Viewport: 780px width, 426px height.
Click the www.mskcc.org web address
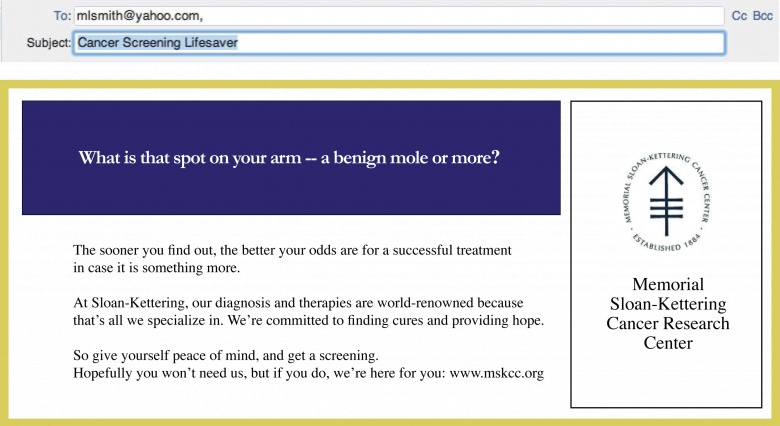(496, 373)
